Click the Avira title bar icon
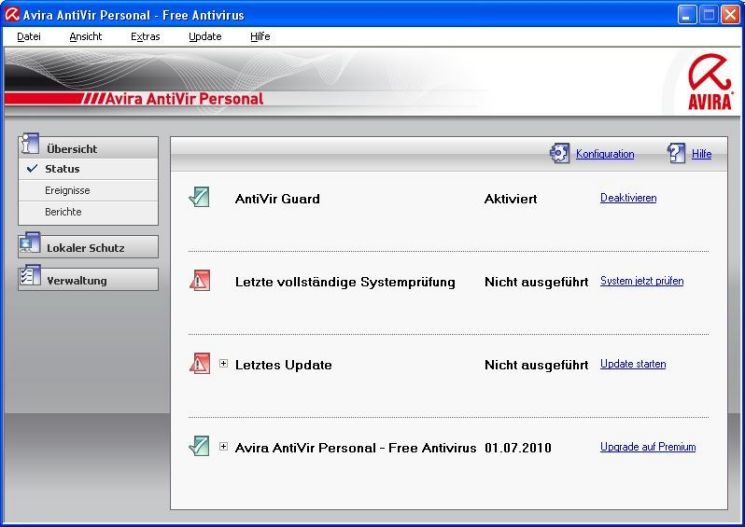This screenshot has height=527, width=745. (x=12, y=14)
